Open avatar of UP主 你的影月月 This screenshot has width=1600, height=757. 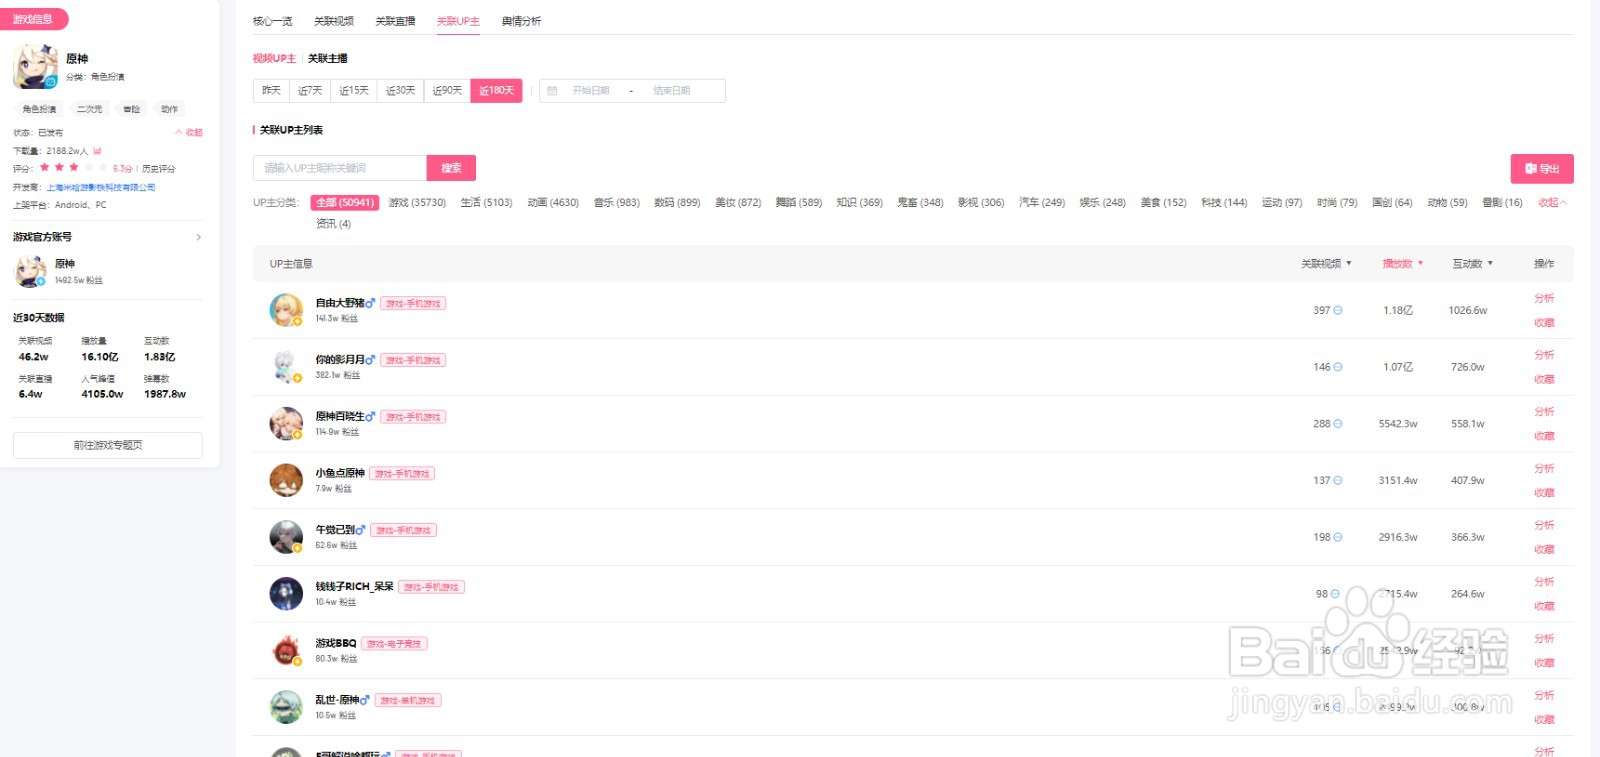coord(286,367)
